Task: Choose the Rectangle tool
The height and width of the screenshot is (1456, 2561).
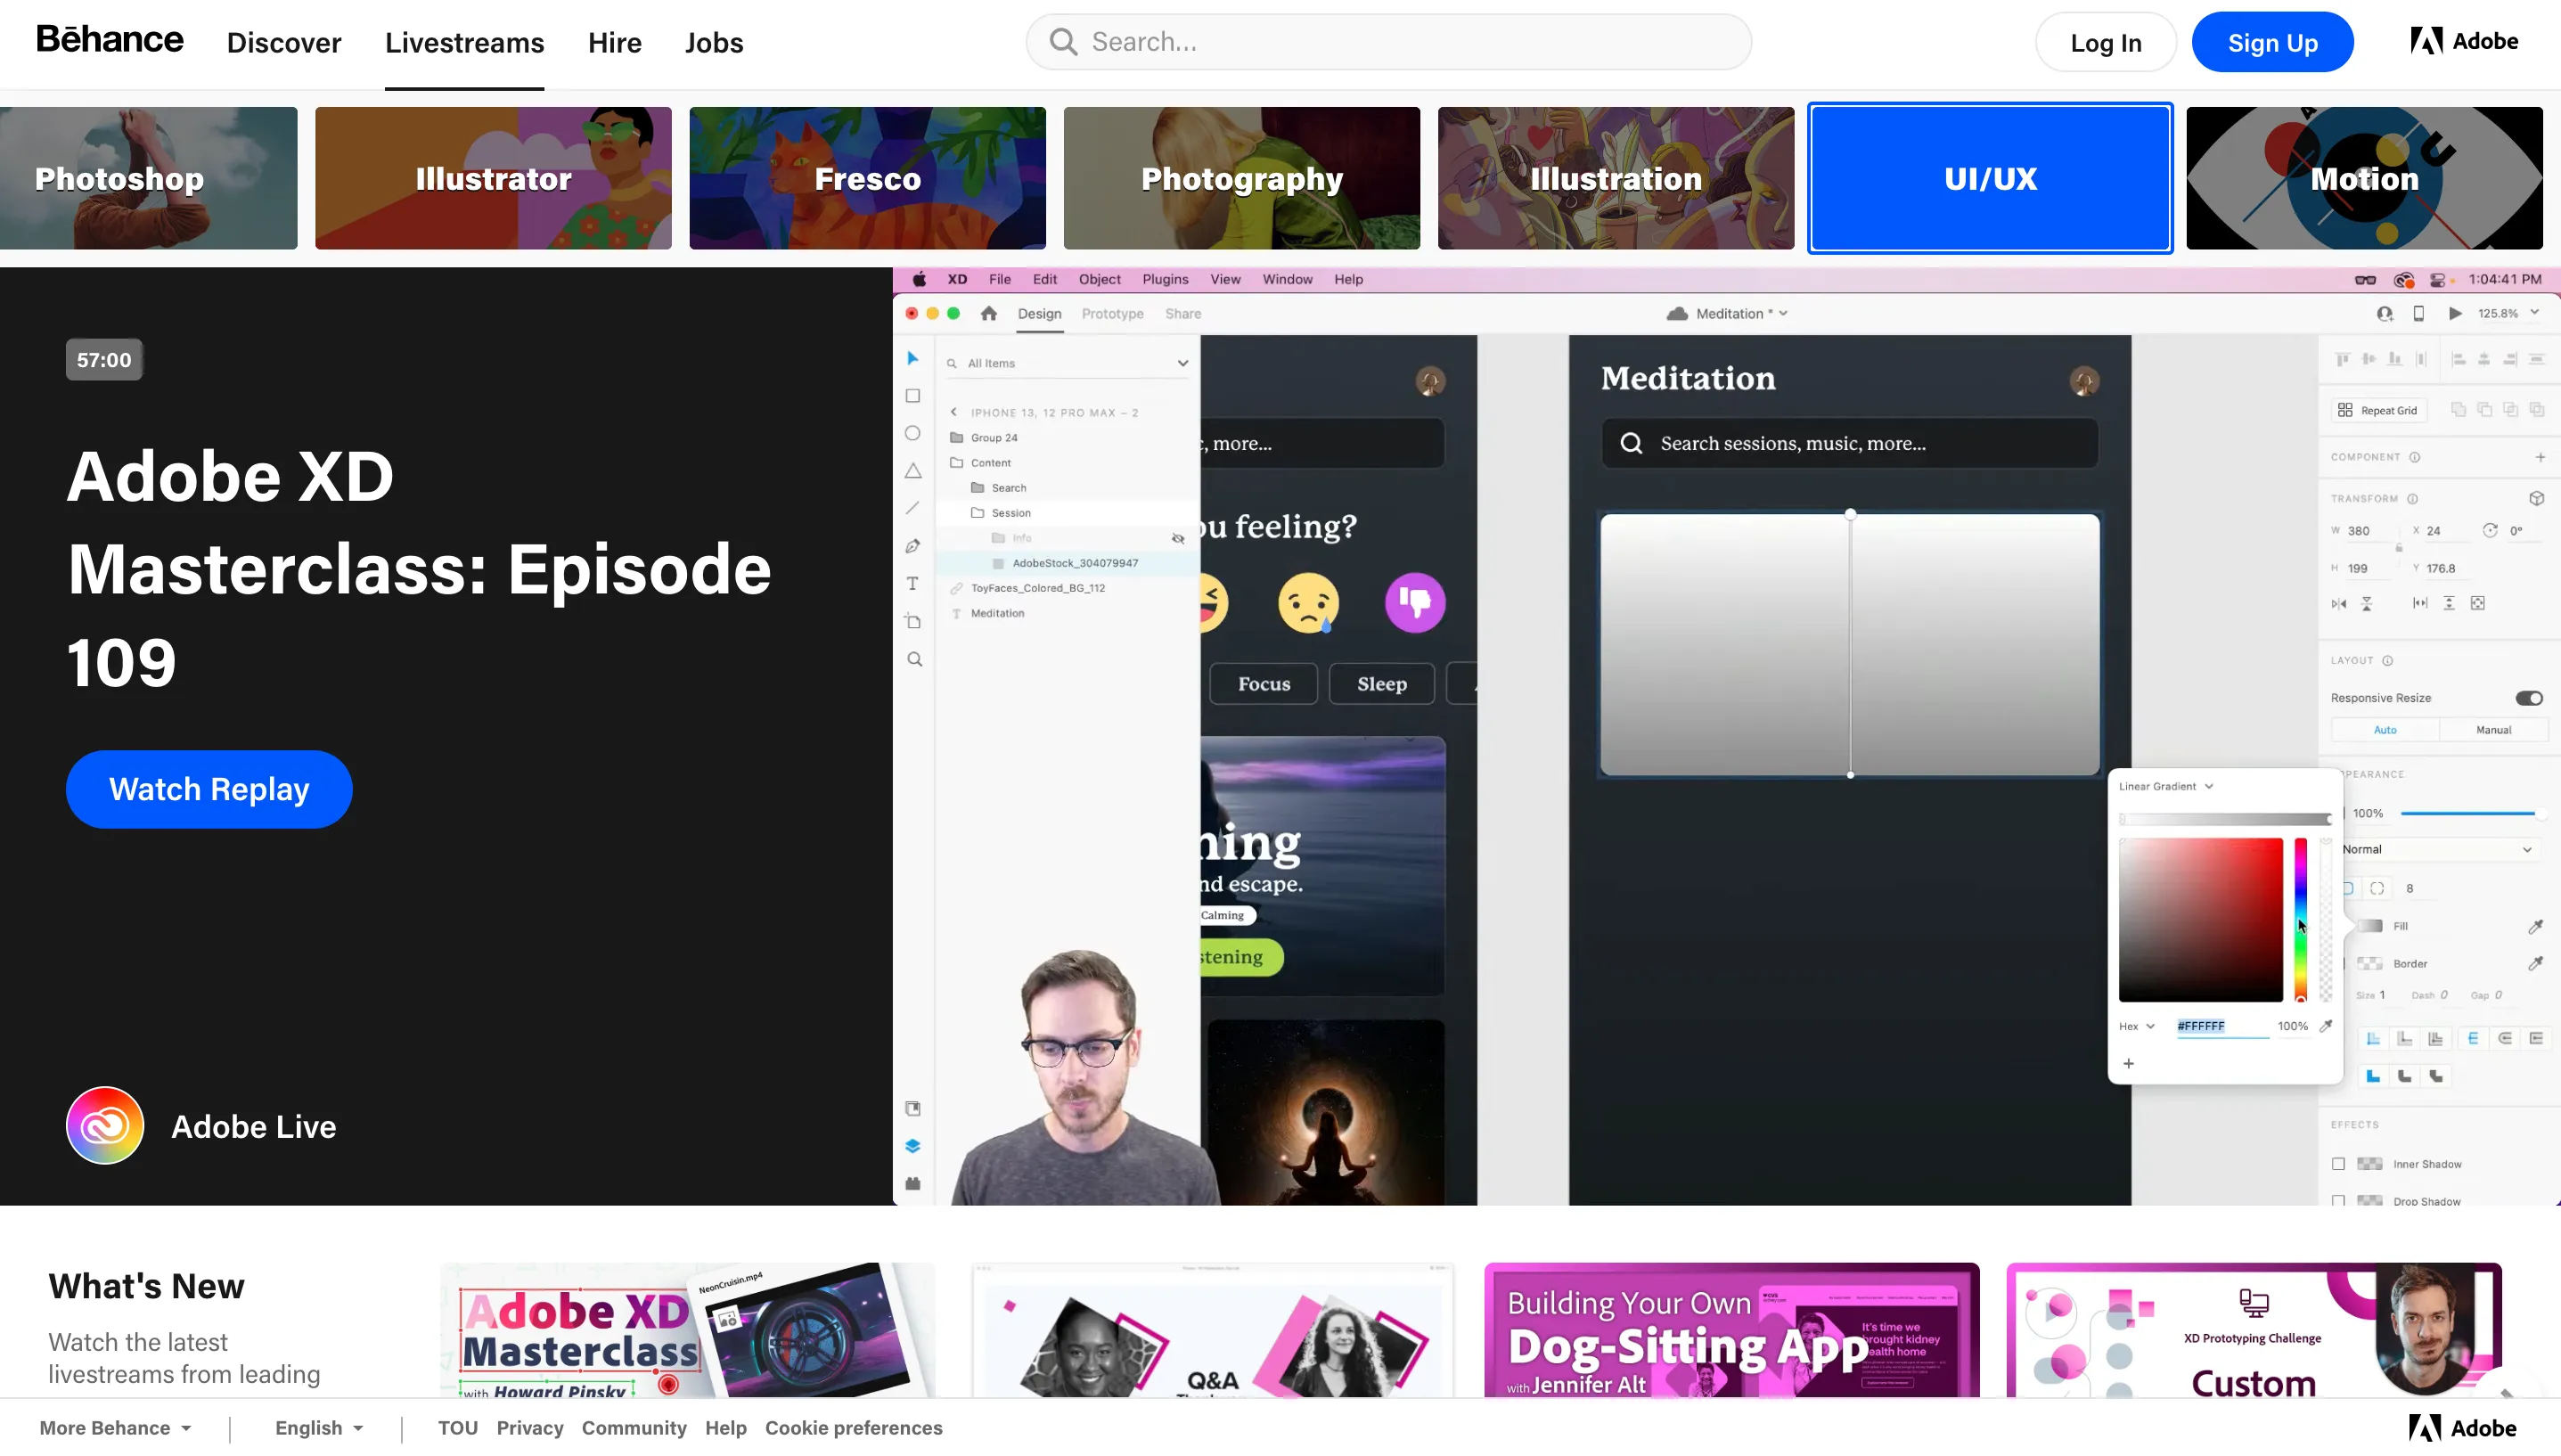Action: 912,395
